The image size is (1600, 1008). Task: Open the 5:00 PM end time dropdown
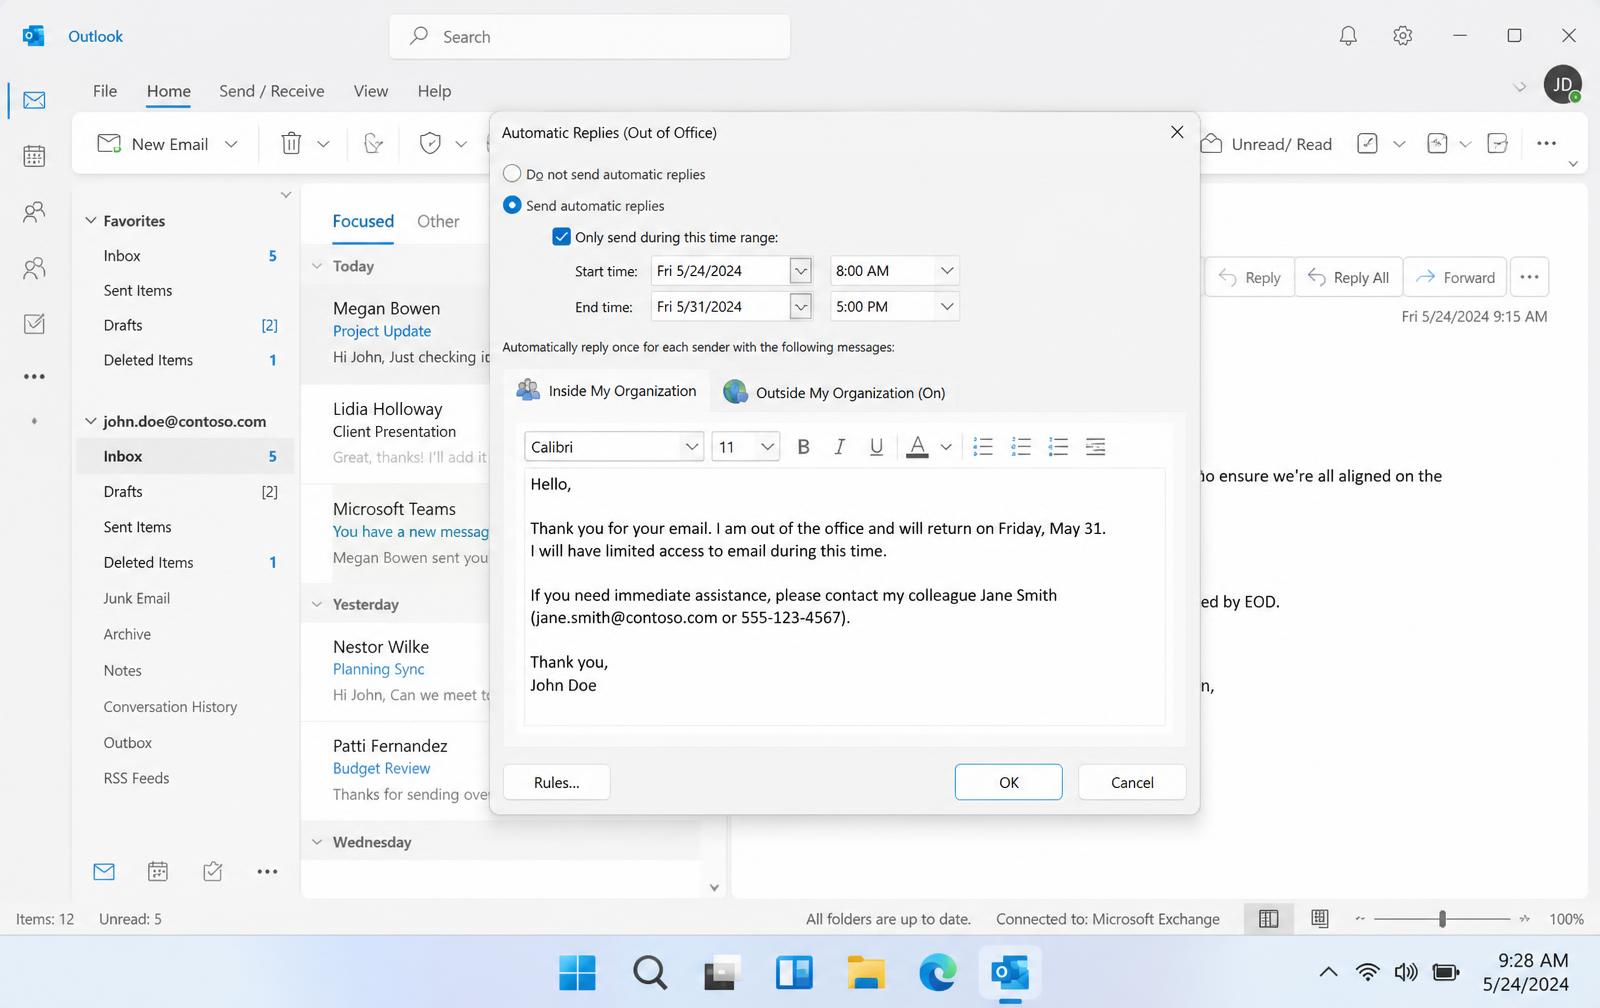click(x=946, y=307)
